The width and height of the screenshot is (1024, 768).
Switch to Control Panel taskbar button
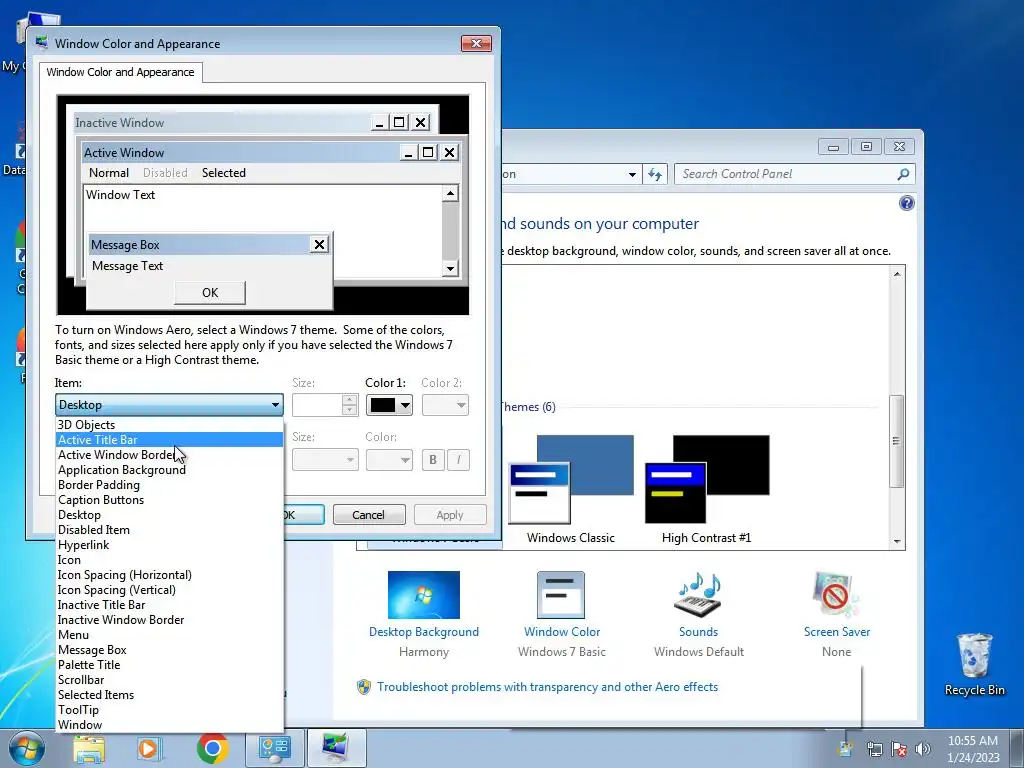point(274,748)
